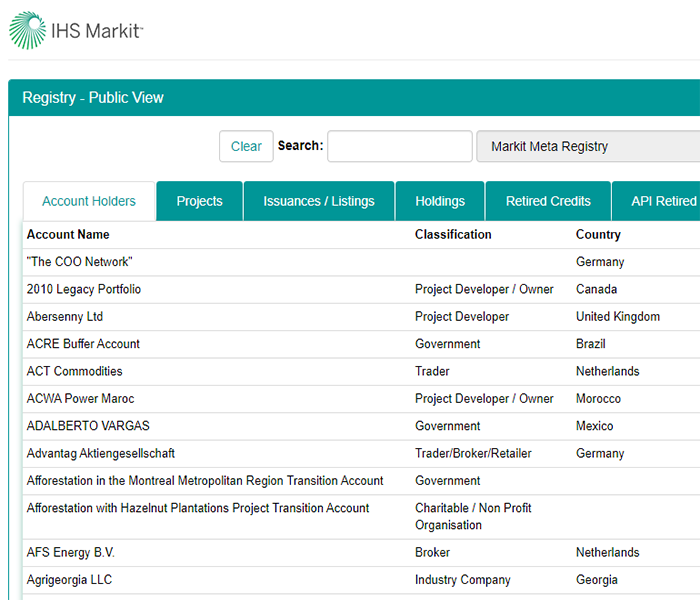
Task: Select ACT Commodities account name
Action: click(74, 371)
